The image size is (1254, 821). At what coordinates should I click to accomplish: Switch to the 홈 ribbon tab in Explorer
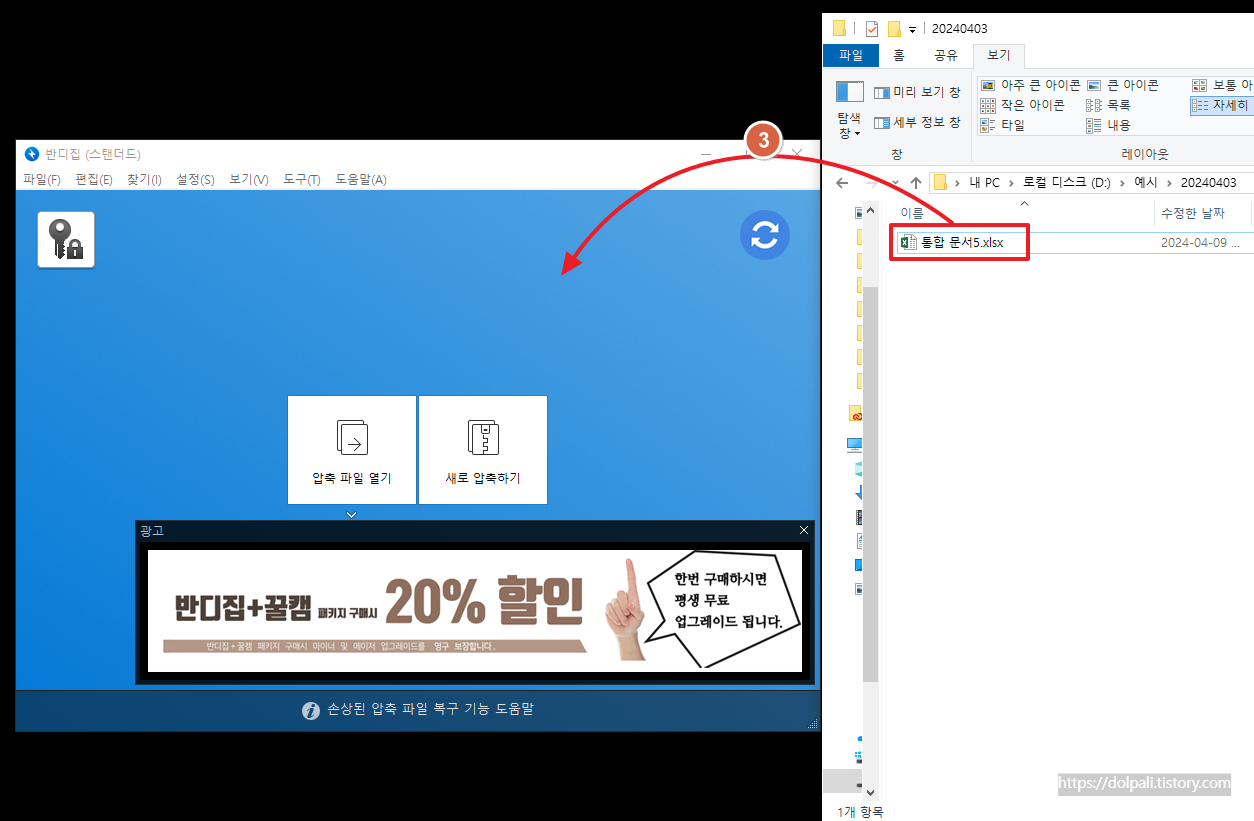point(899,56)
